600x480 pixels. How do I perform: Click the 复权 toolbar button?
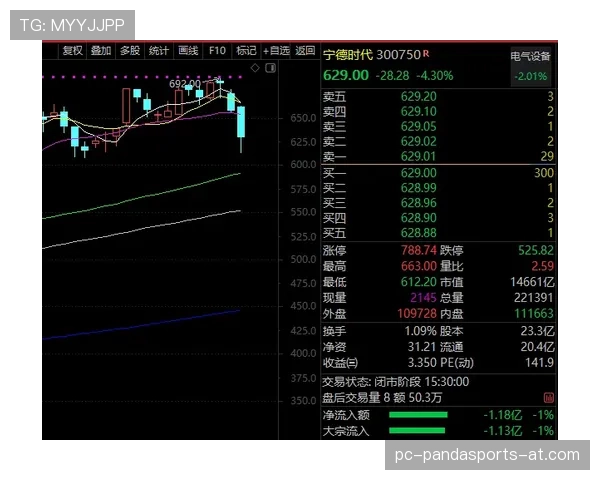[72, 51]
